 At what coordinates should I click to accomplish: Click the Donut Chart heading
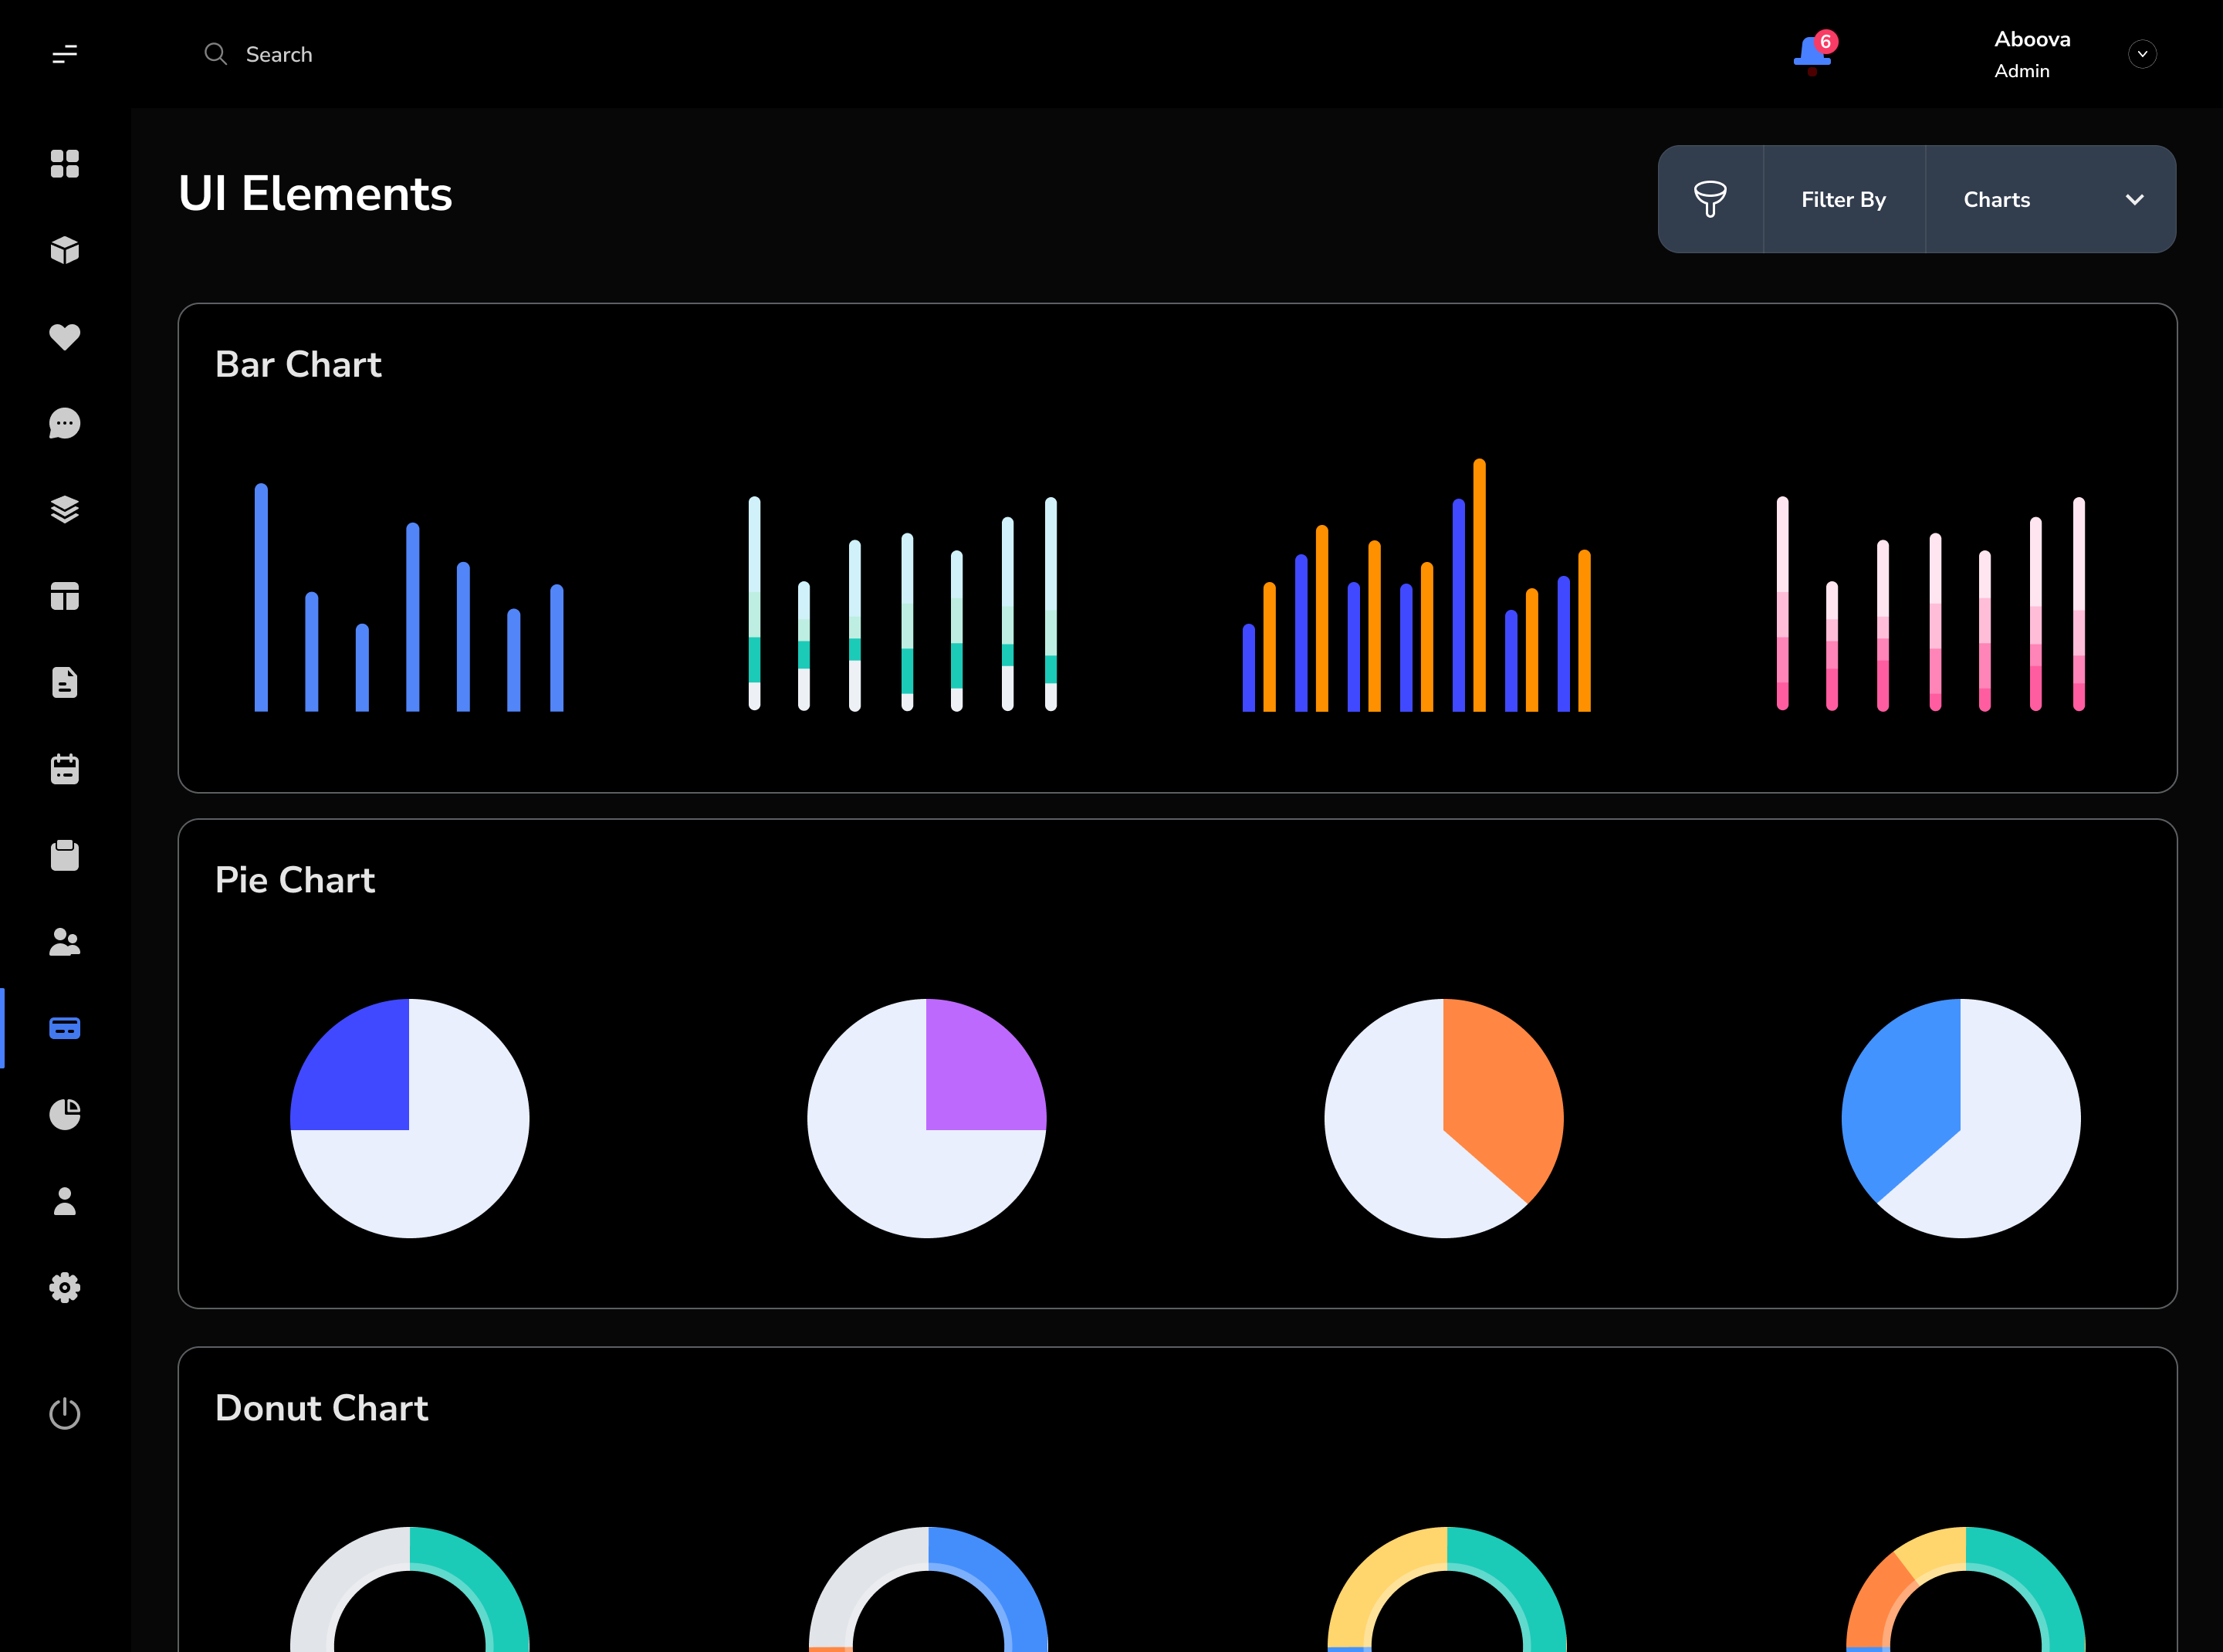321,1408
